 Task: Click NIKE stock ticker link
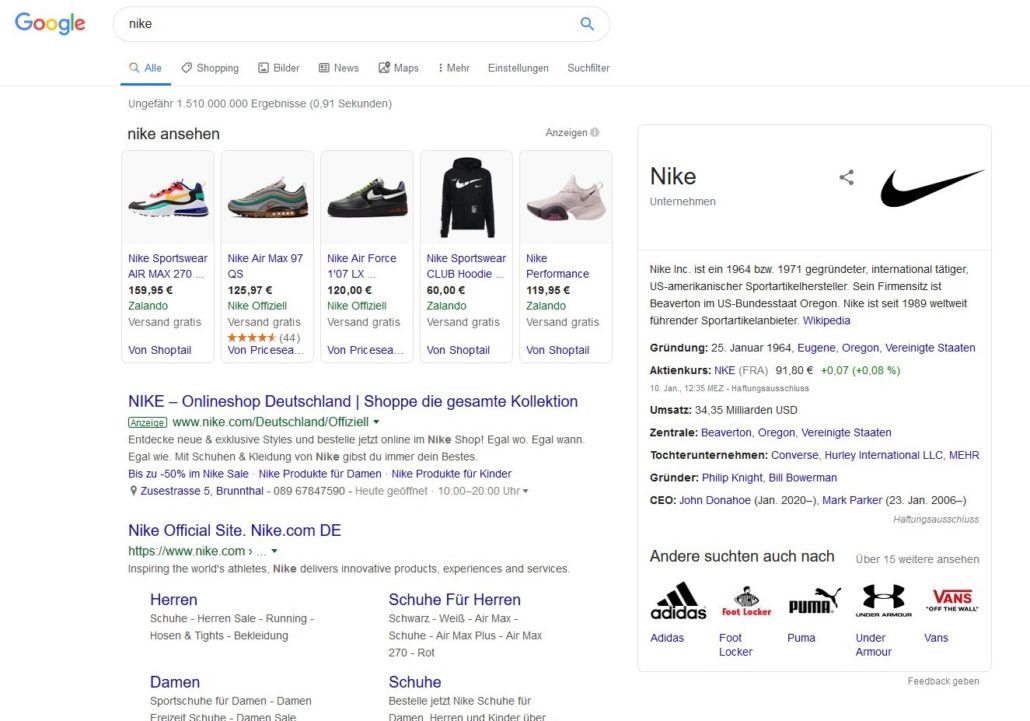click(725, 370)
